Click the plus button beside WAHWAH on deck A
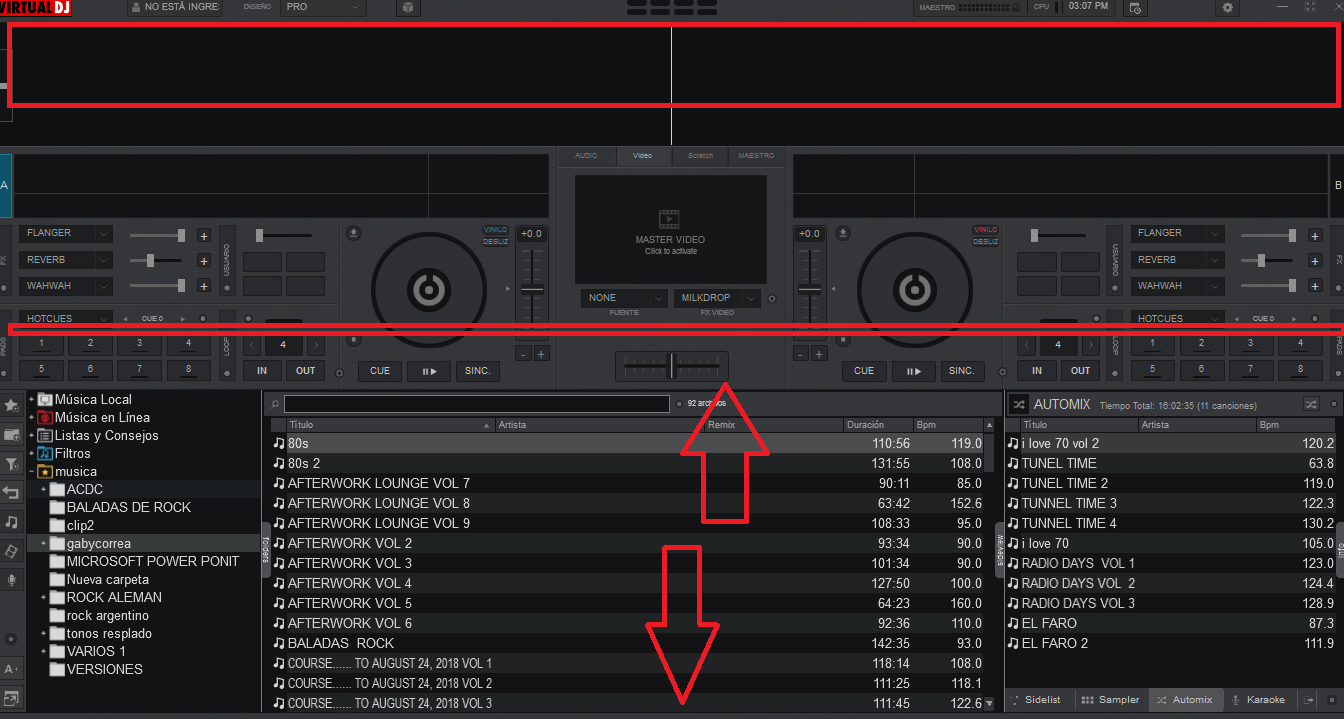 [204, 286]
